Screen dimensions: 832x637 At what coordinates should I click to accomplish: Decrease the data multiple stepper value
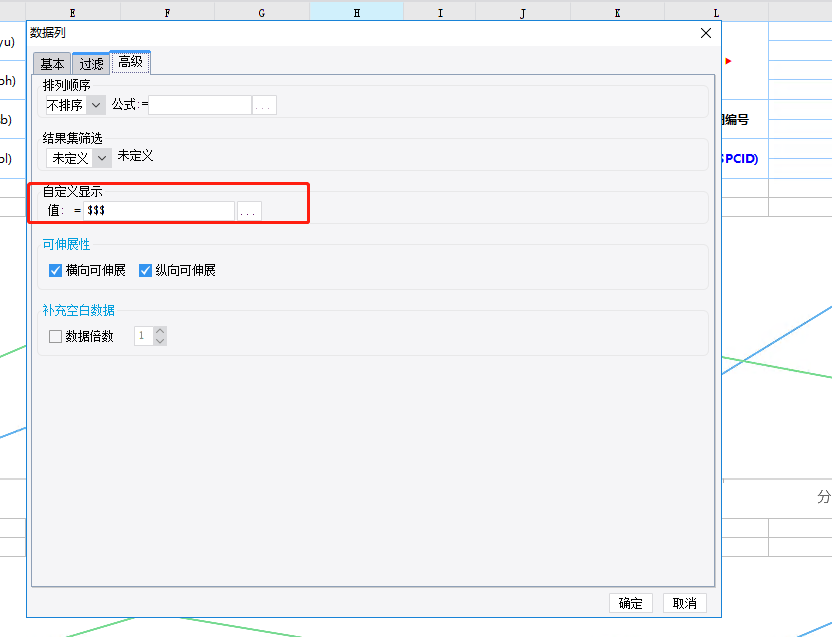click(160, 341)
